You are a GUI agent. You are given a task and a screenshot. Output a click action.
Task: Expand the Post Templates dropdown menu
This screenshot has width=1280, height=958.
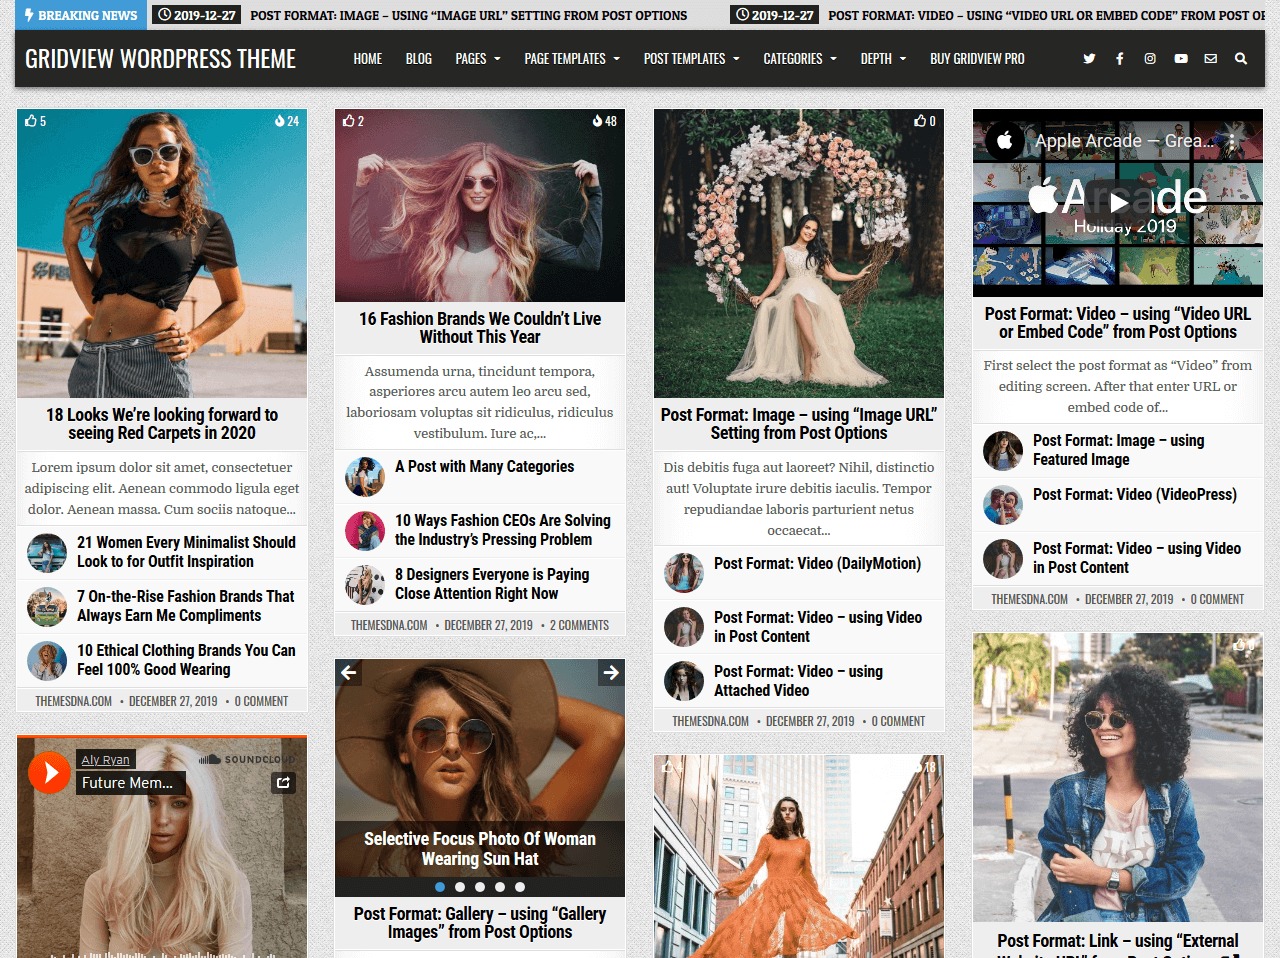click(x=692, y=59)
